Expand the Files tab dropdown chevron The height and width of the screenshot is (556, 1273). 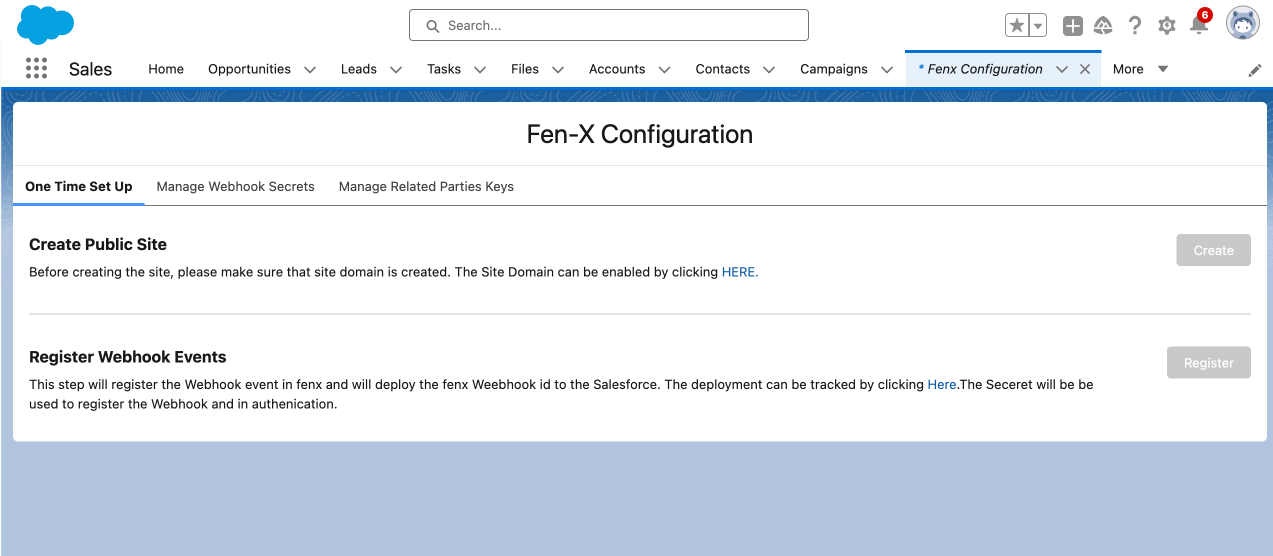click(x=558, y=70)
